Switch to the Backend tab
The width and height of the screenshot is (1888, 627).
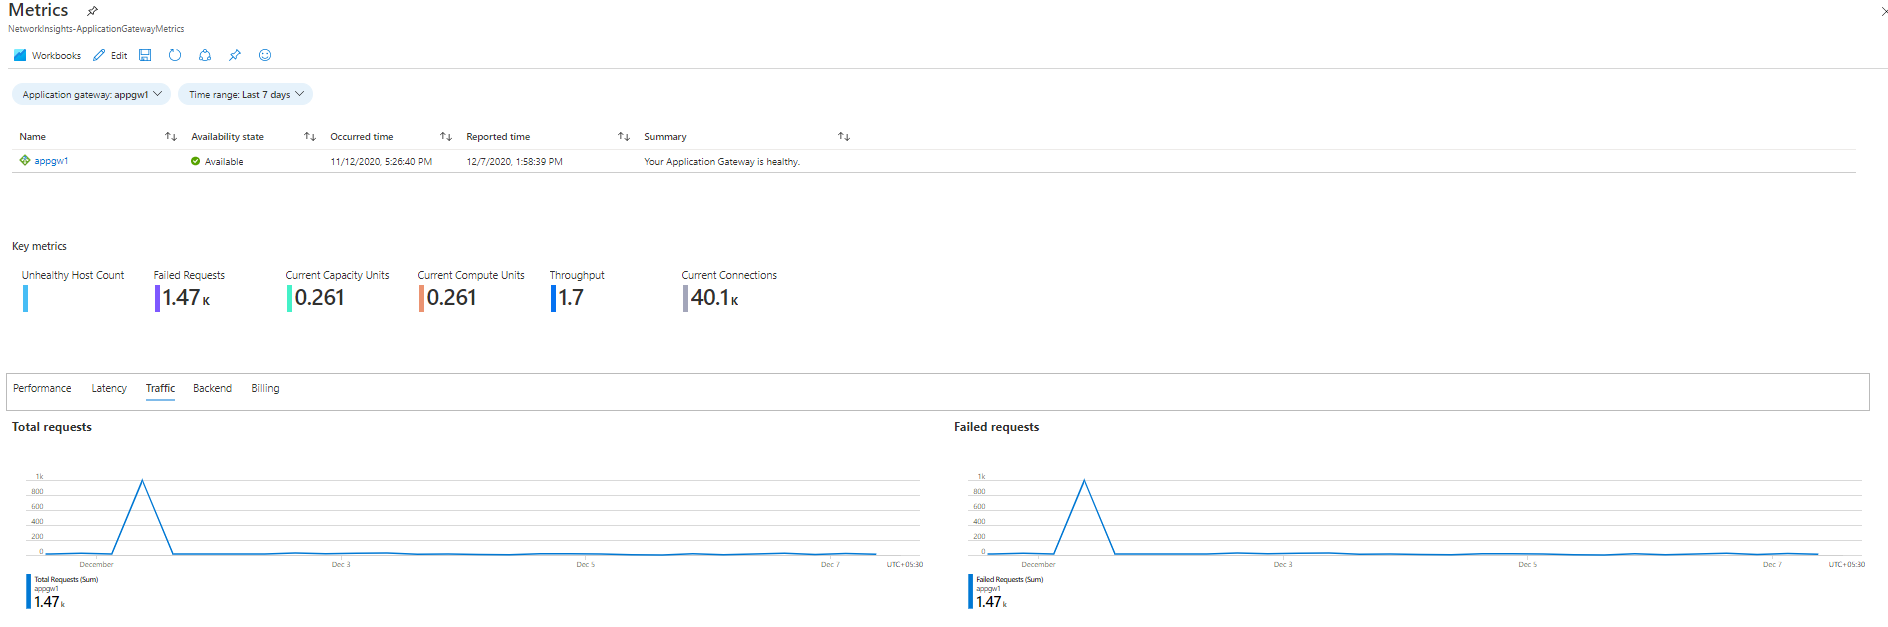click(212, 388)
